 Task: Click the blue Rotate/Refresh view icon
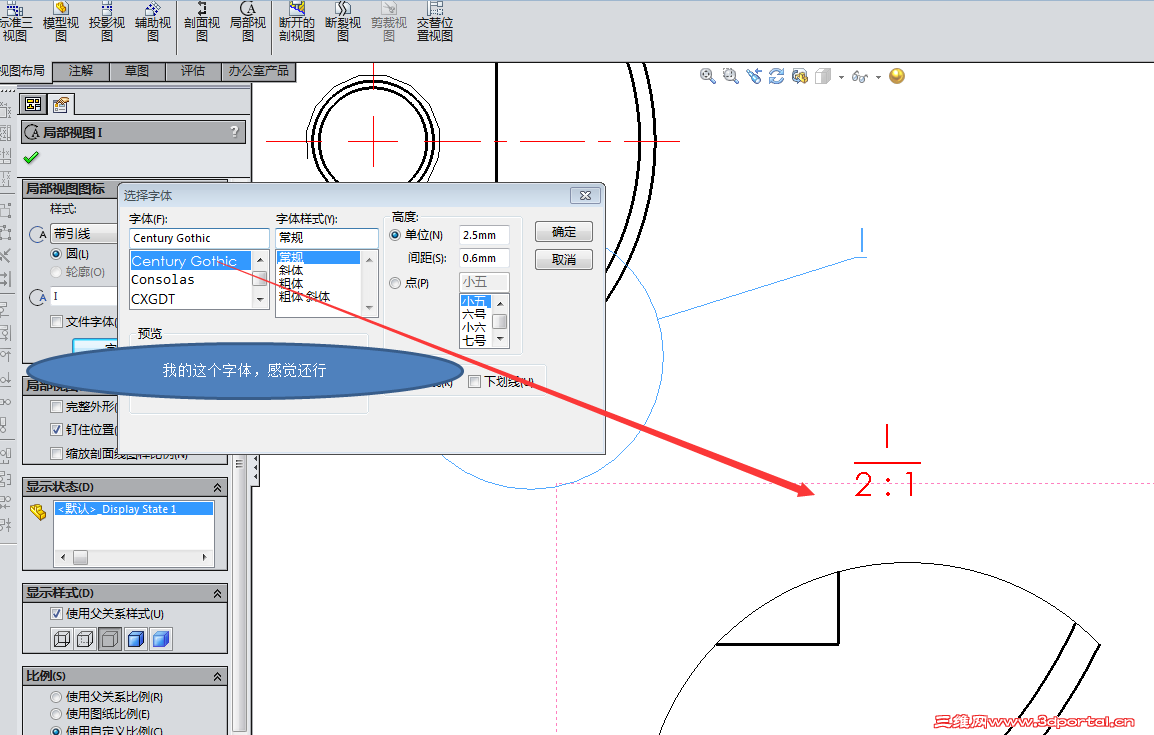coord(776,76)
